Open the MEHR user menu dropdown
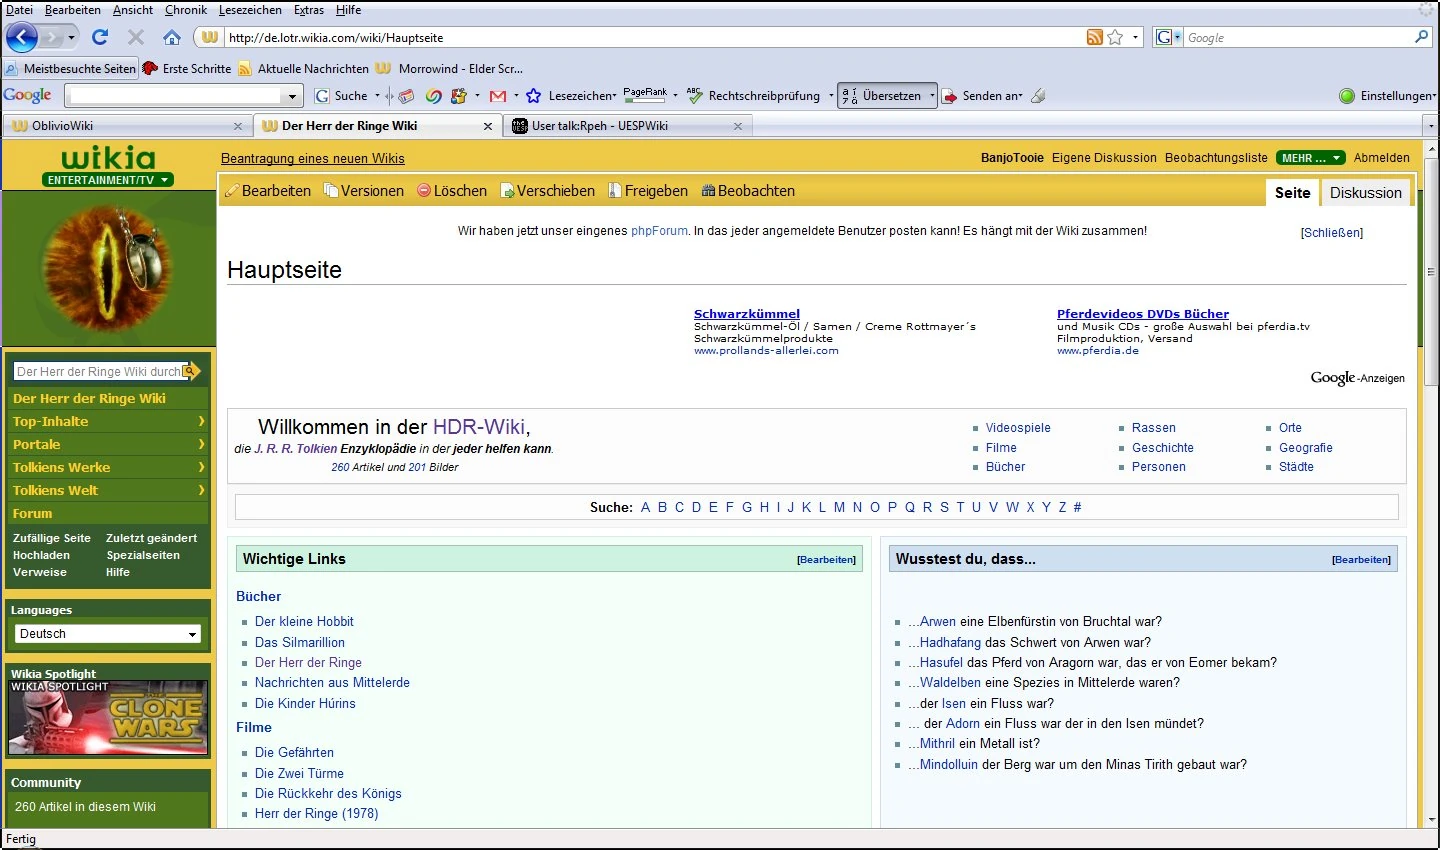 [1311, 158]
